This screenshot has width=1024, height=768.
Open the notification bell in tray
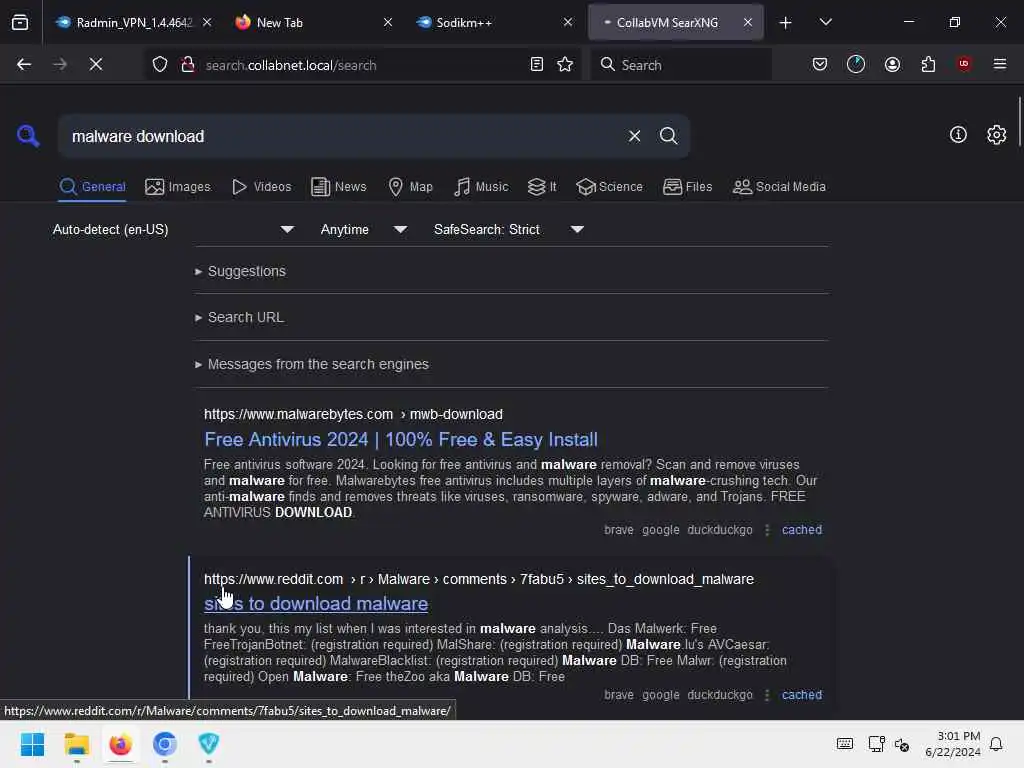pyautogui.click(x=997, y=744)
